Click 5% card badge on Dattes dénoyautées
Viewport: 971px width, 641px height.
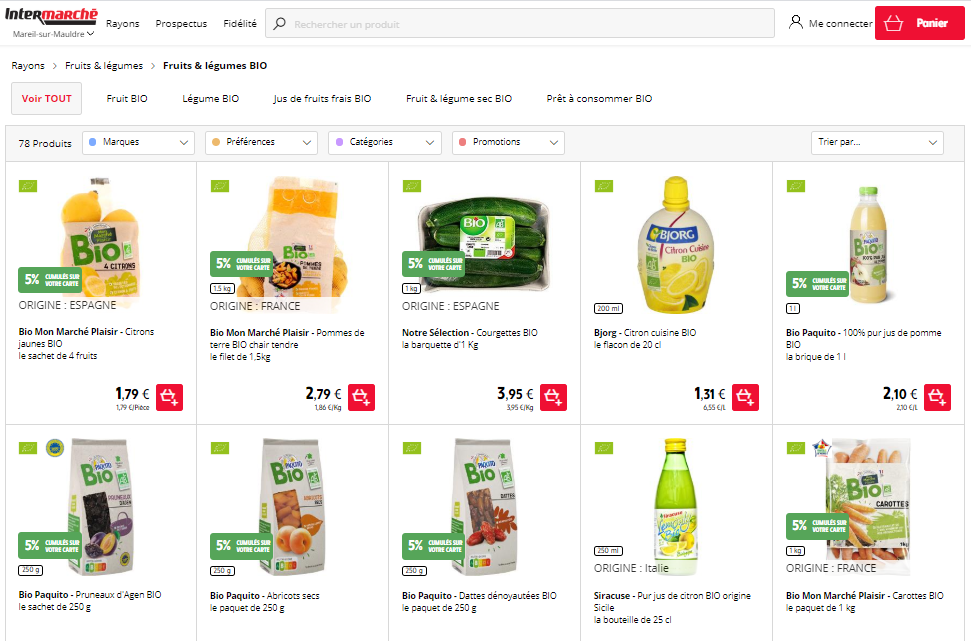[433, 546]
